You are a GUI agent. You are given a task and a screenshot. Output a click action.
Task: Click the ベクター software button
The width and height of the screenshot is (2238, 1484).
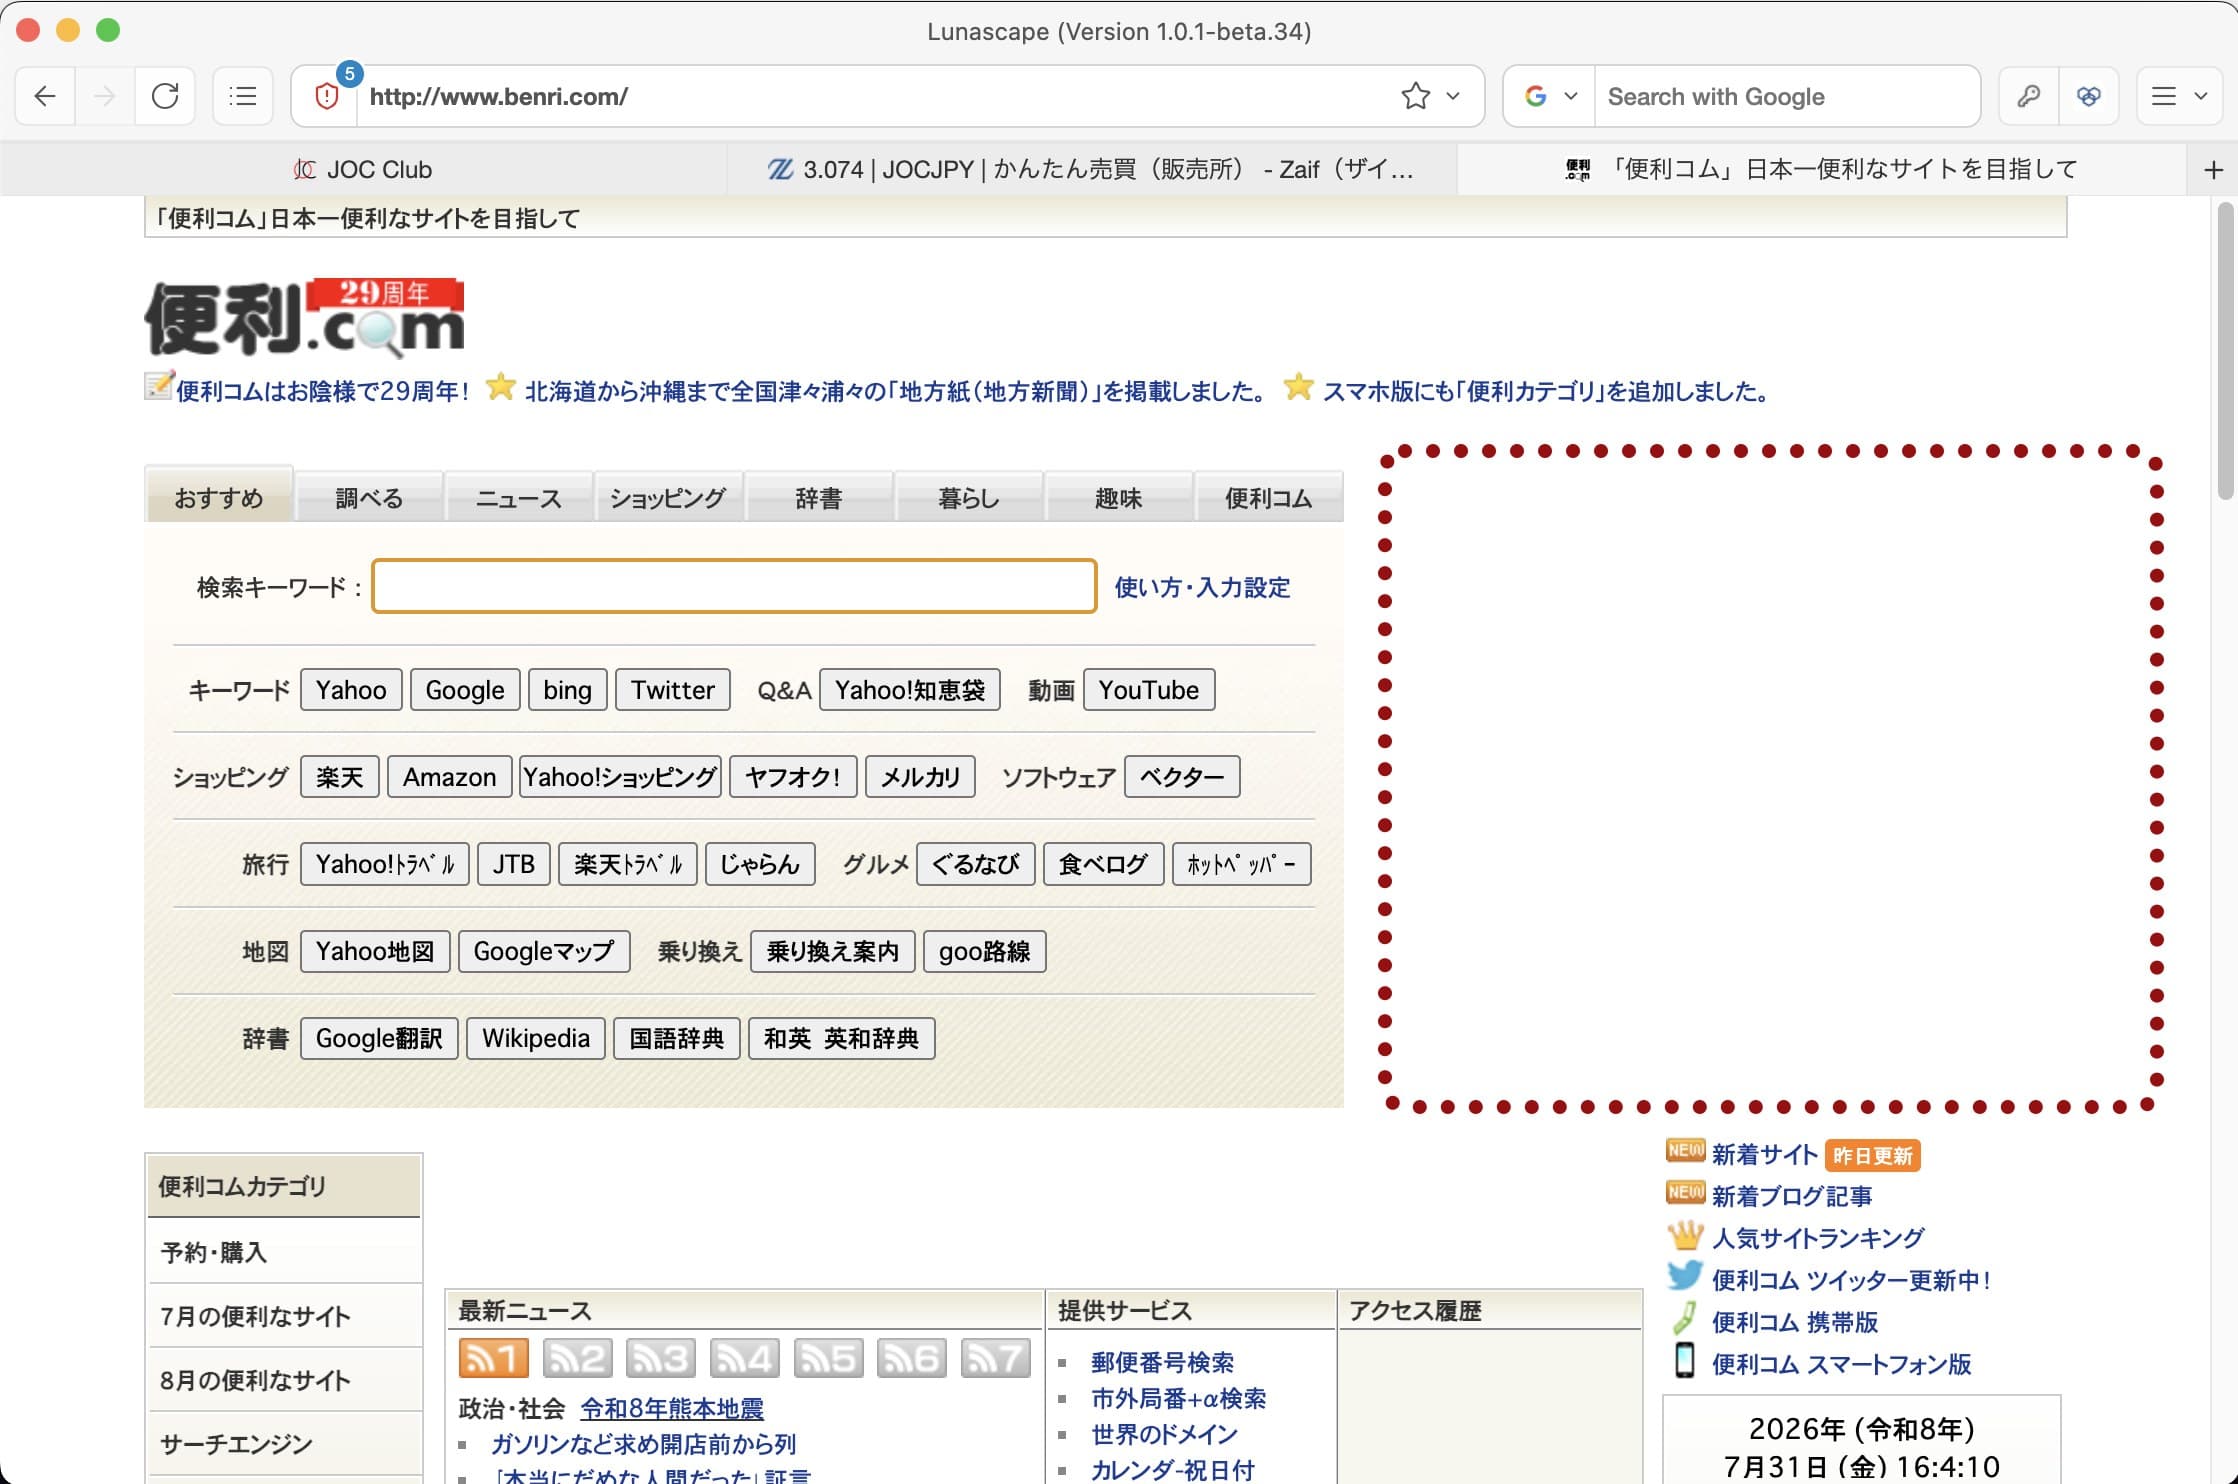[1182, 777]
